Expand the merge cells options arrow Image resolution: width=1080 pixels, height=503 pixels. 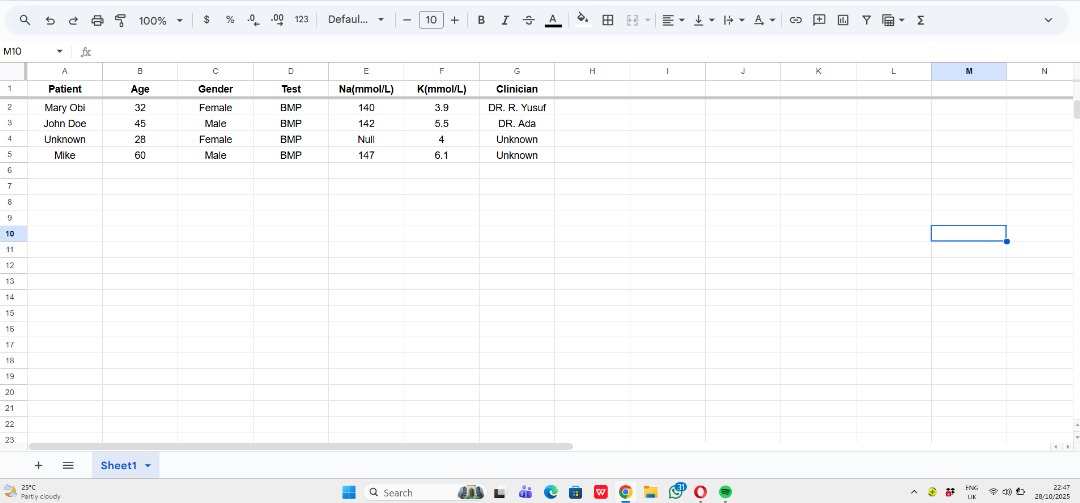pyautogui.click(x=647, y=21)
